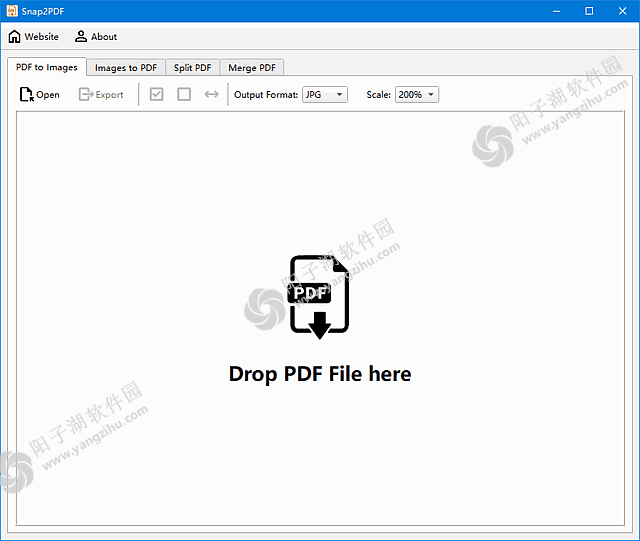Expand the Scale 200% dropdown
This screenshot has width=640, height=541.
point(417,95)
